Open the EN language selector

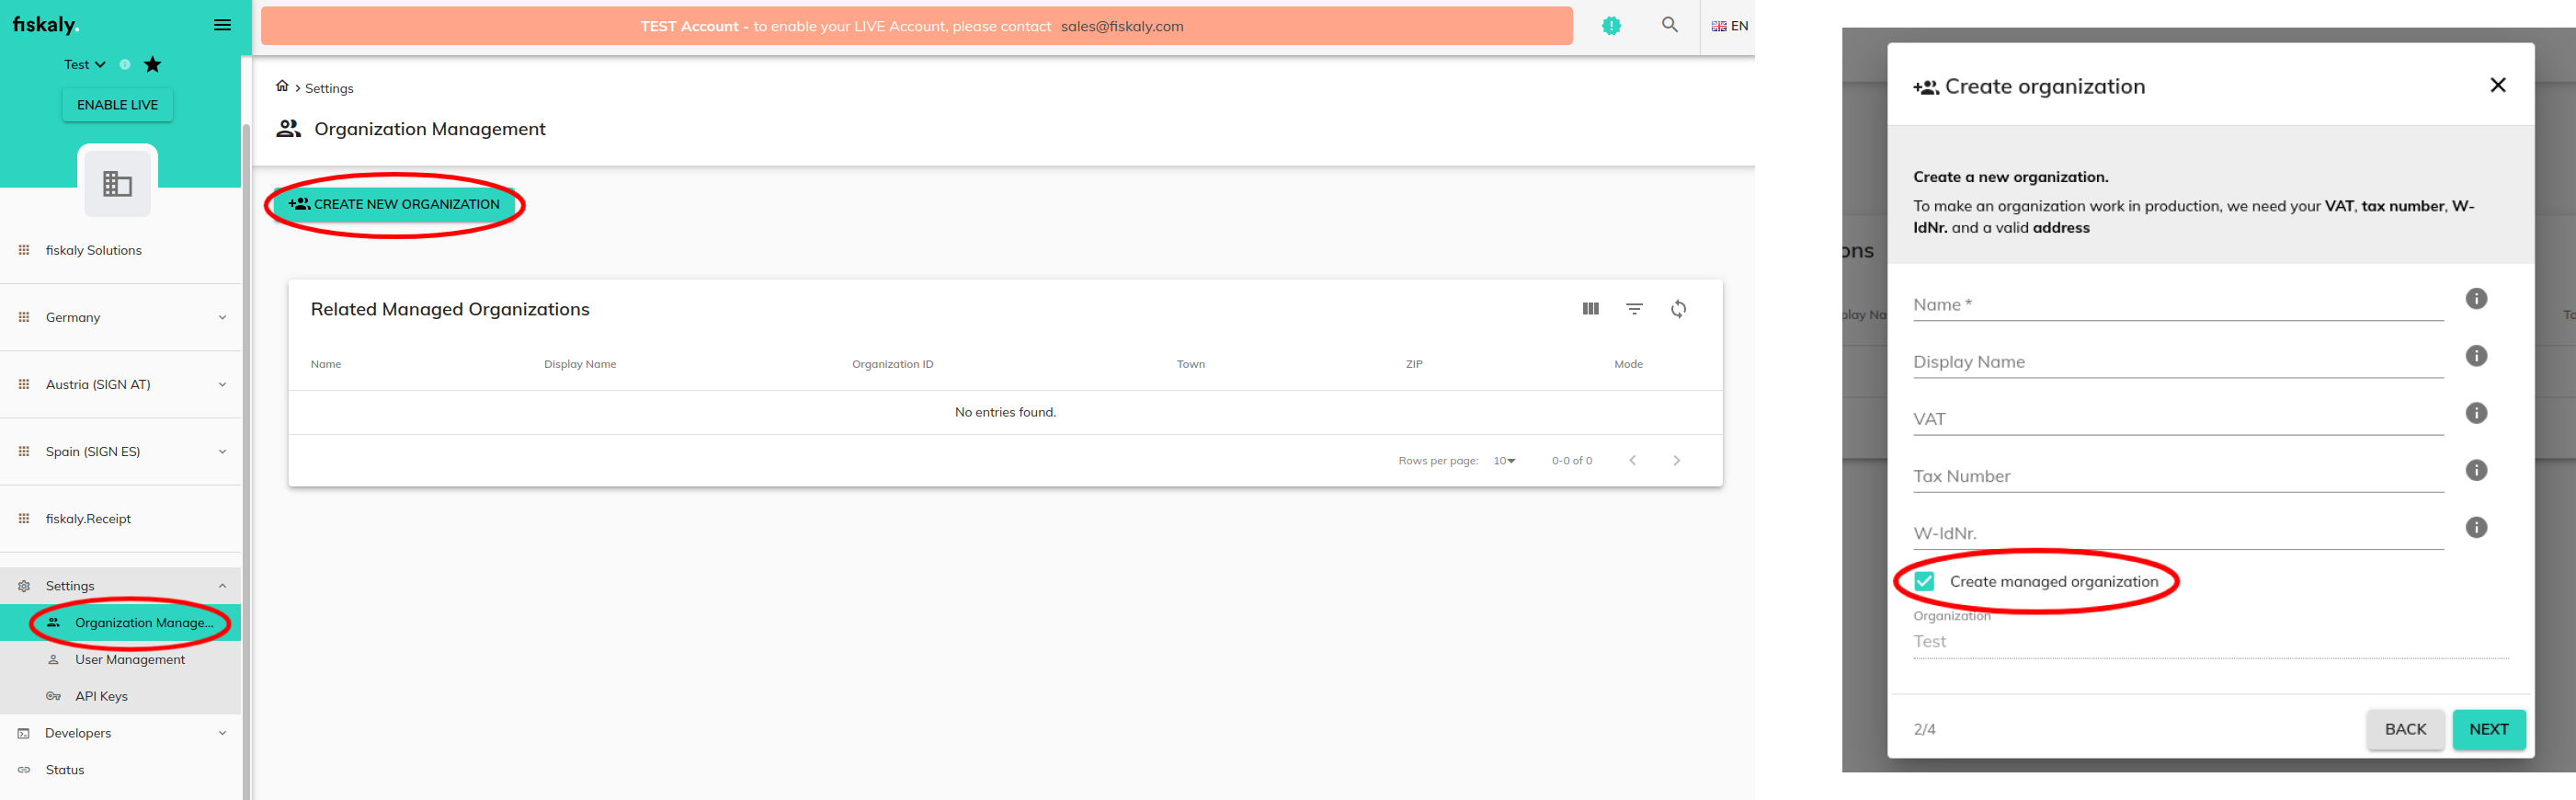(x=1729, y=26)
